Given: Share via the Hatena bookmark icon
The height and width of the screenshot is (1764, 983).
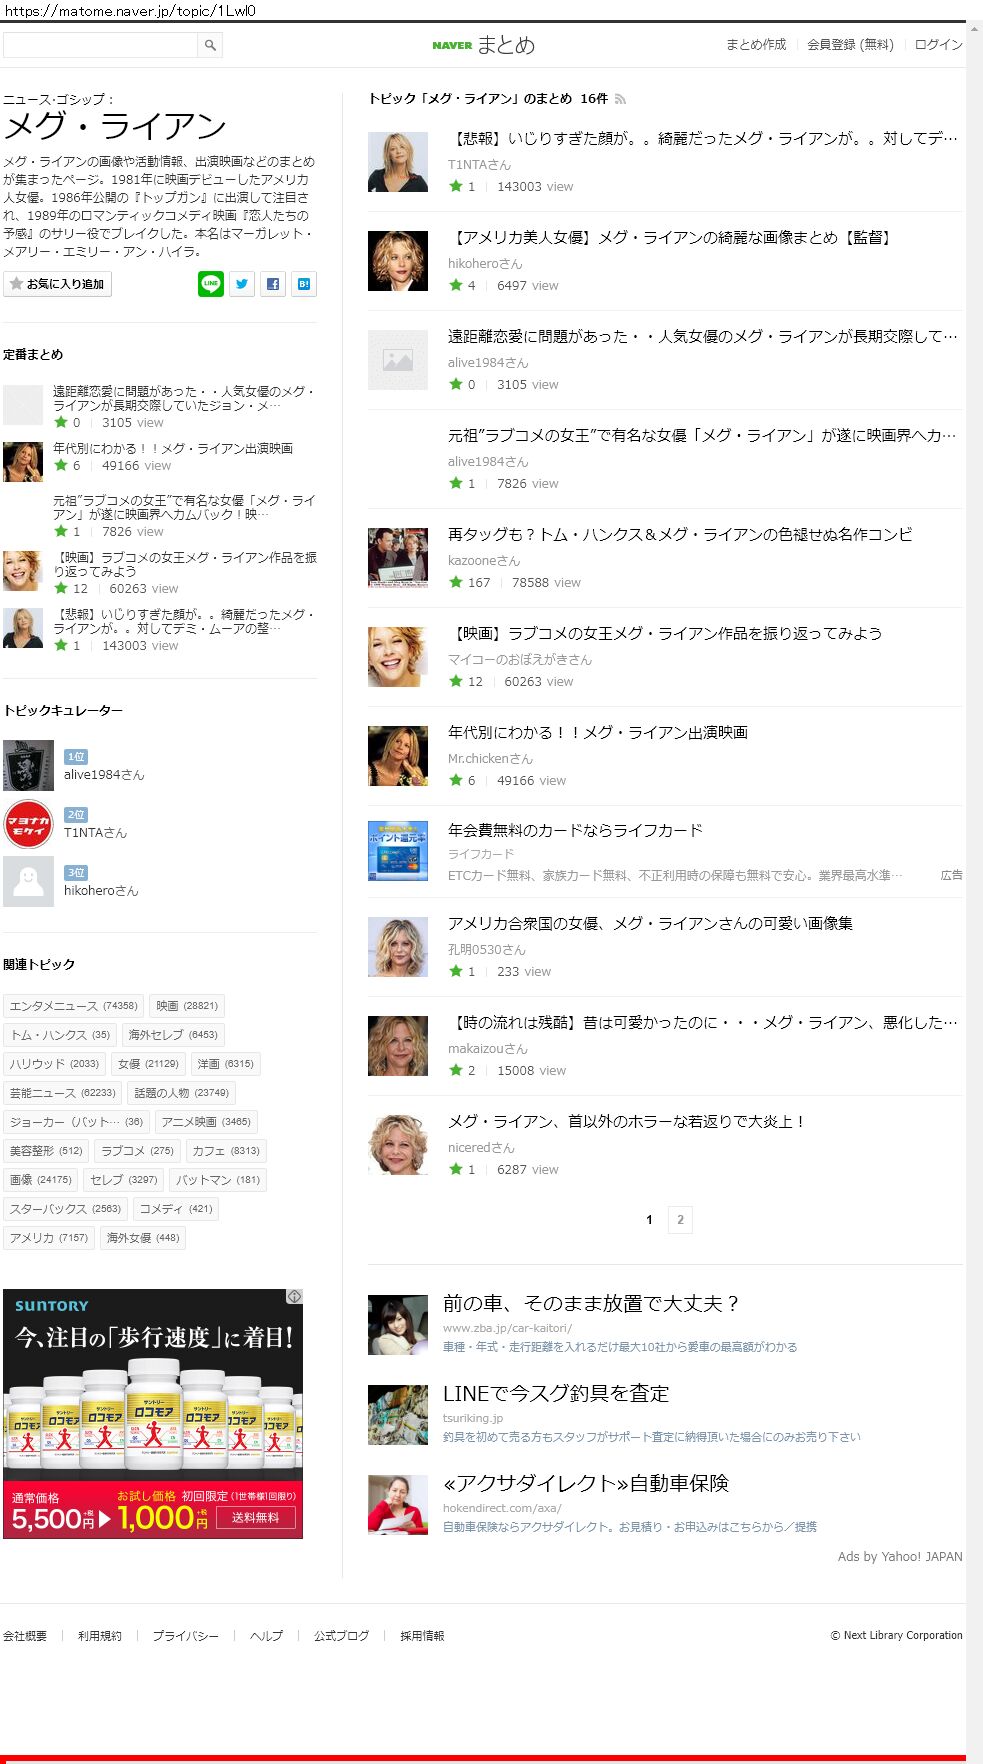Looking at the screenshot, I should (x=304, y=284).
